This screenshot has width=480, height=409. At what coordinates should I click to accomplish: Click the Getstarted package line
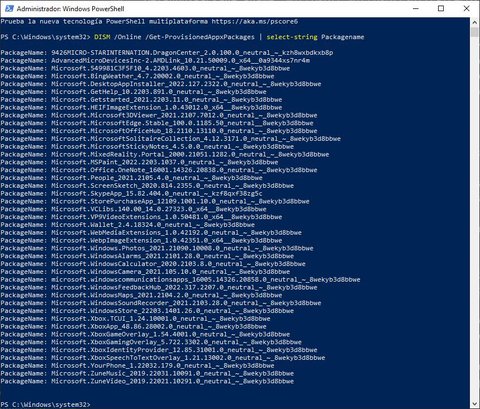(x=141, y=100)
